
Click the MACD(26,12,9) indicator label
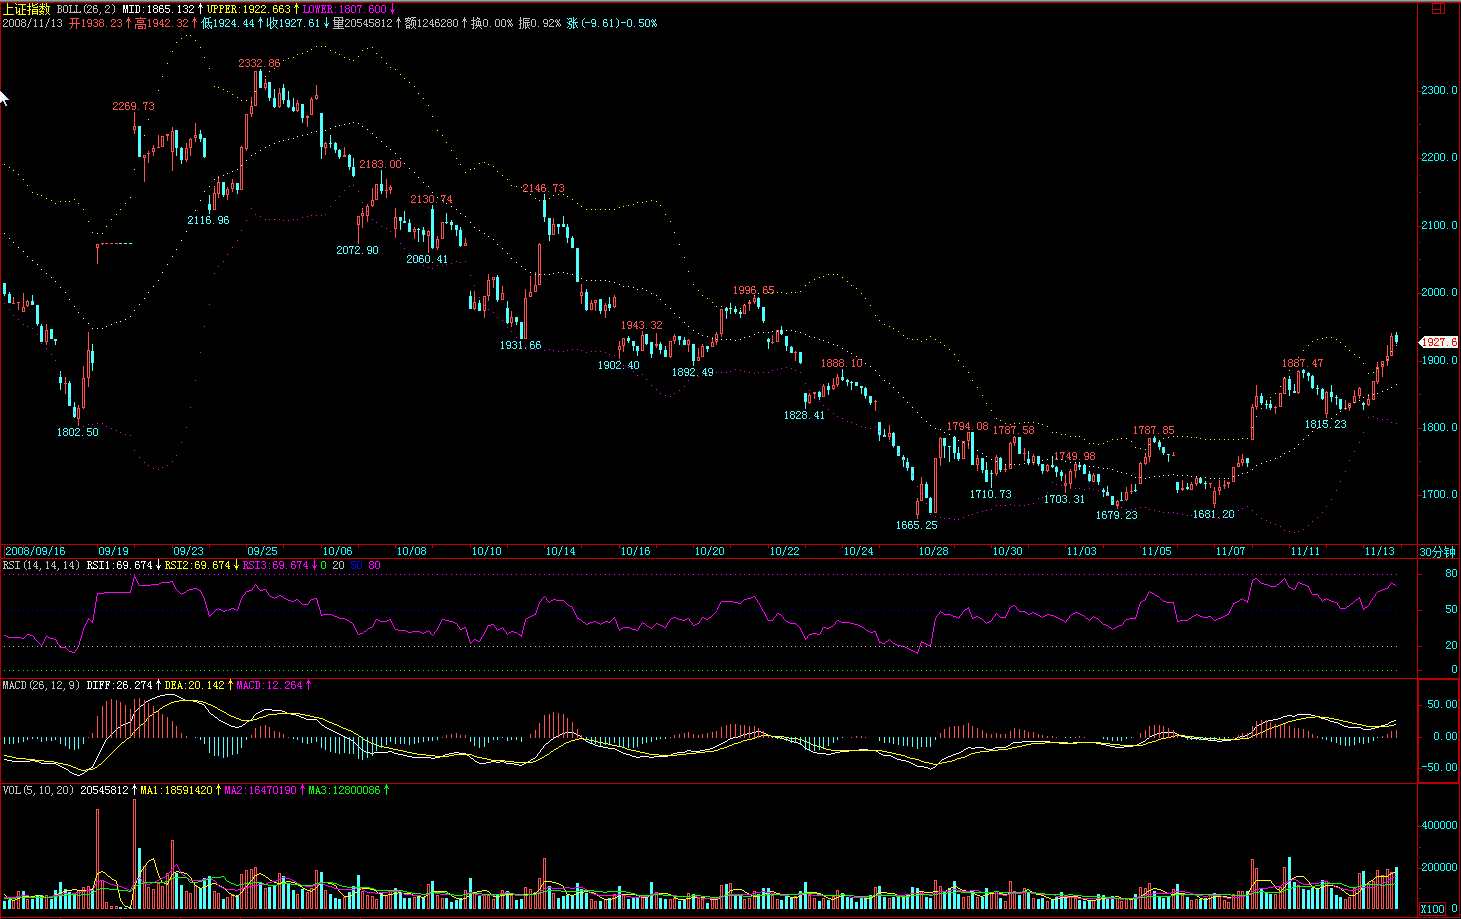42,686
